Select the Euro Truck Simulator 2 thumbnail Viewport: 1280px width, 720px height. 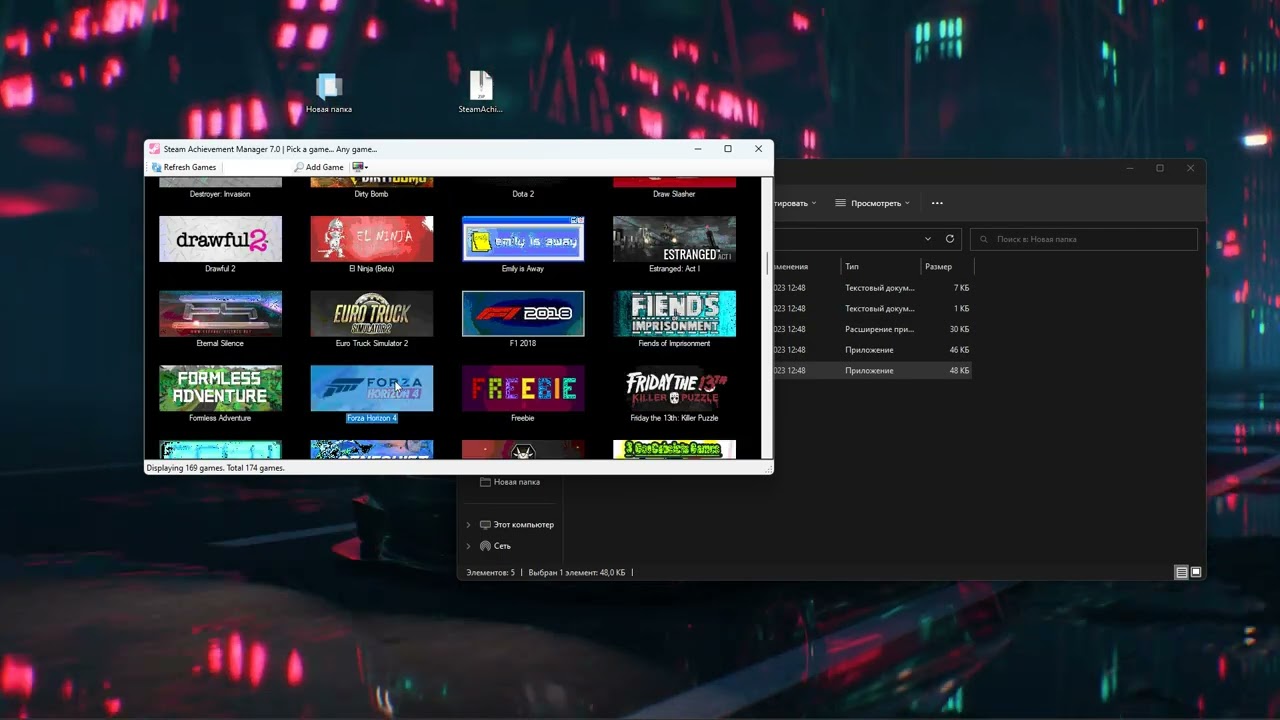(x=371, y=314)
